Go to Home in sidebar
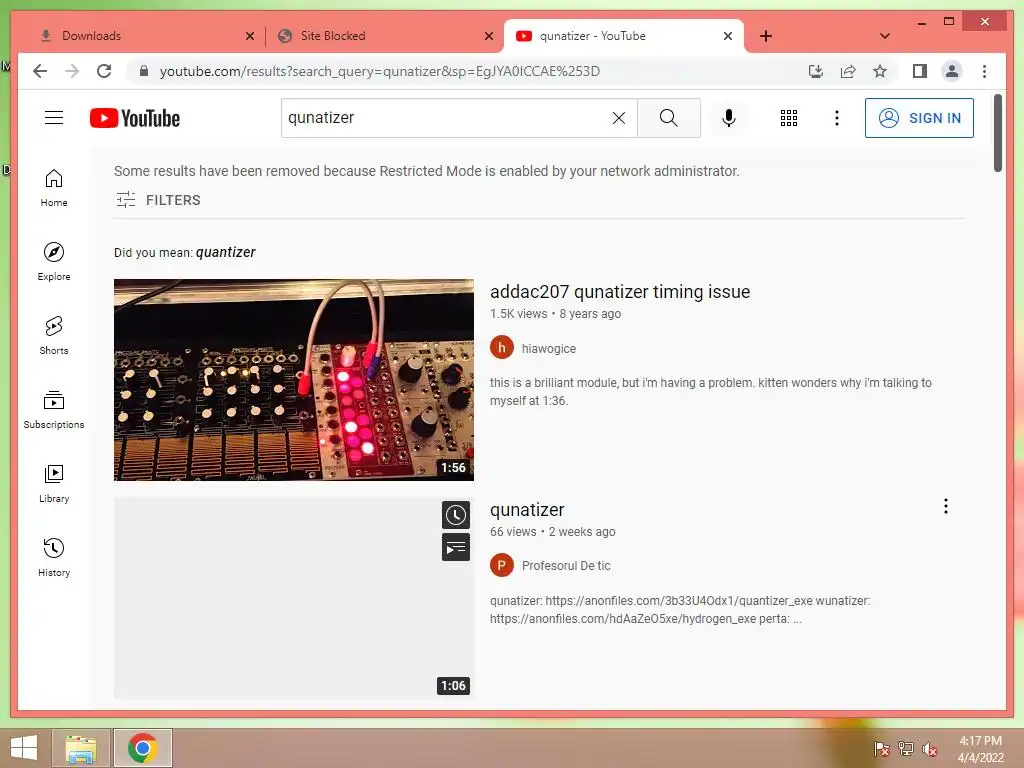Image resolution: width=1024 pixels, height=768 pixels. point(54,187)
